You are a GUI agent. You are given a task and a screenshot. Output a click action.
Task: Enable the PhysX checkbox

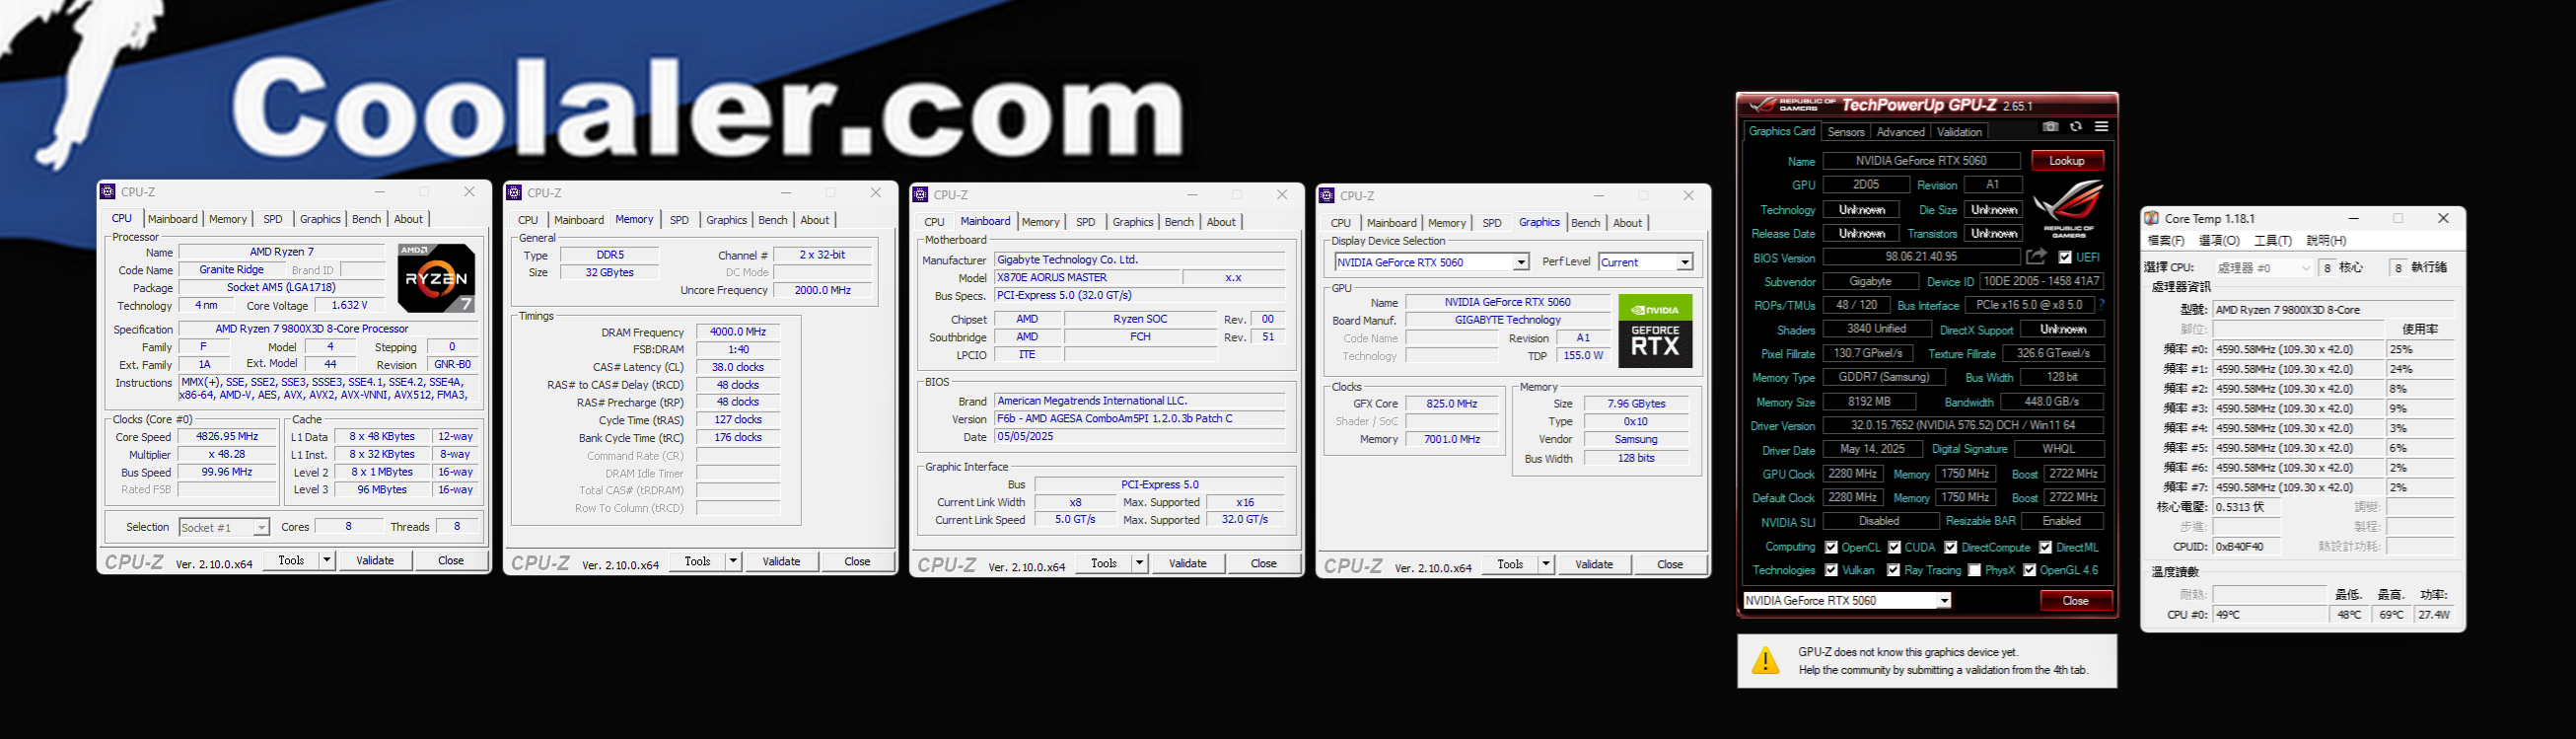tap(1974, 570)
